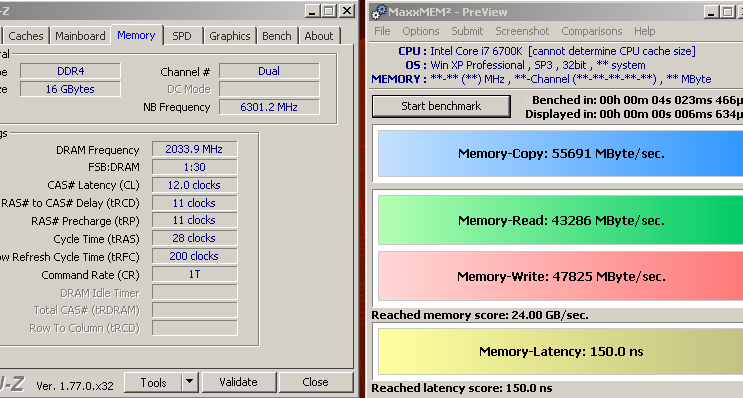
Task: Click the Cycle Time value 28 clocks
Action: pos(194,238)
